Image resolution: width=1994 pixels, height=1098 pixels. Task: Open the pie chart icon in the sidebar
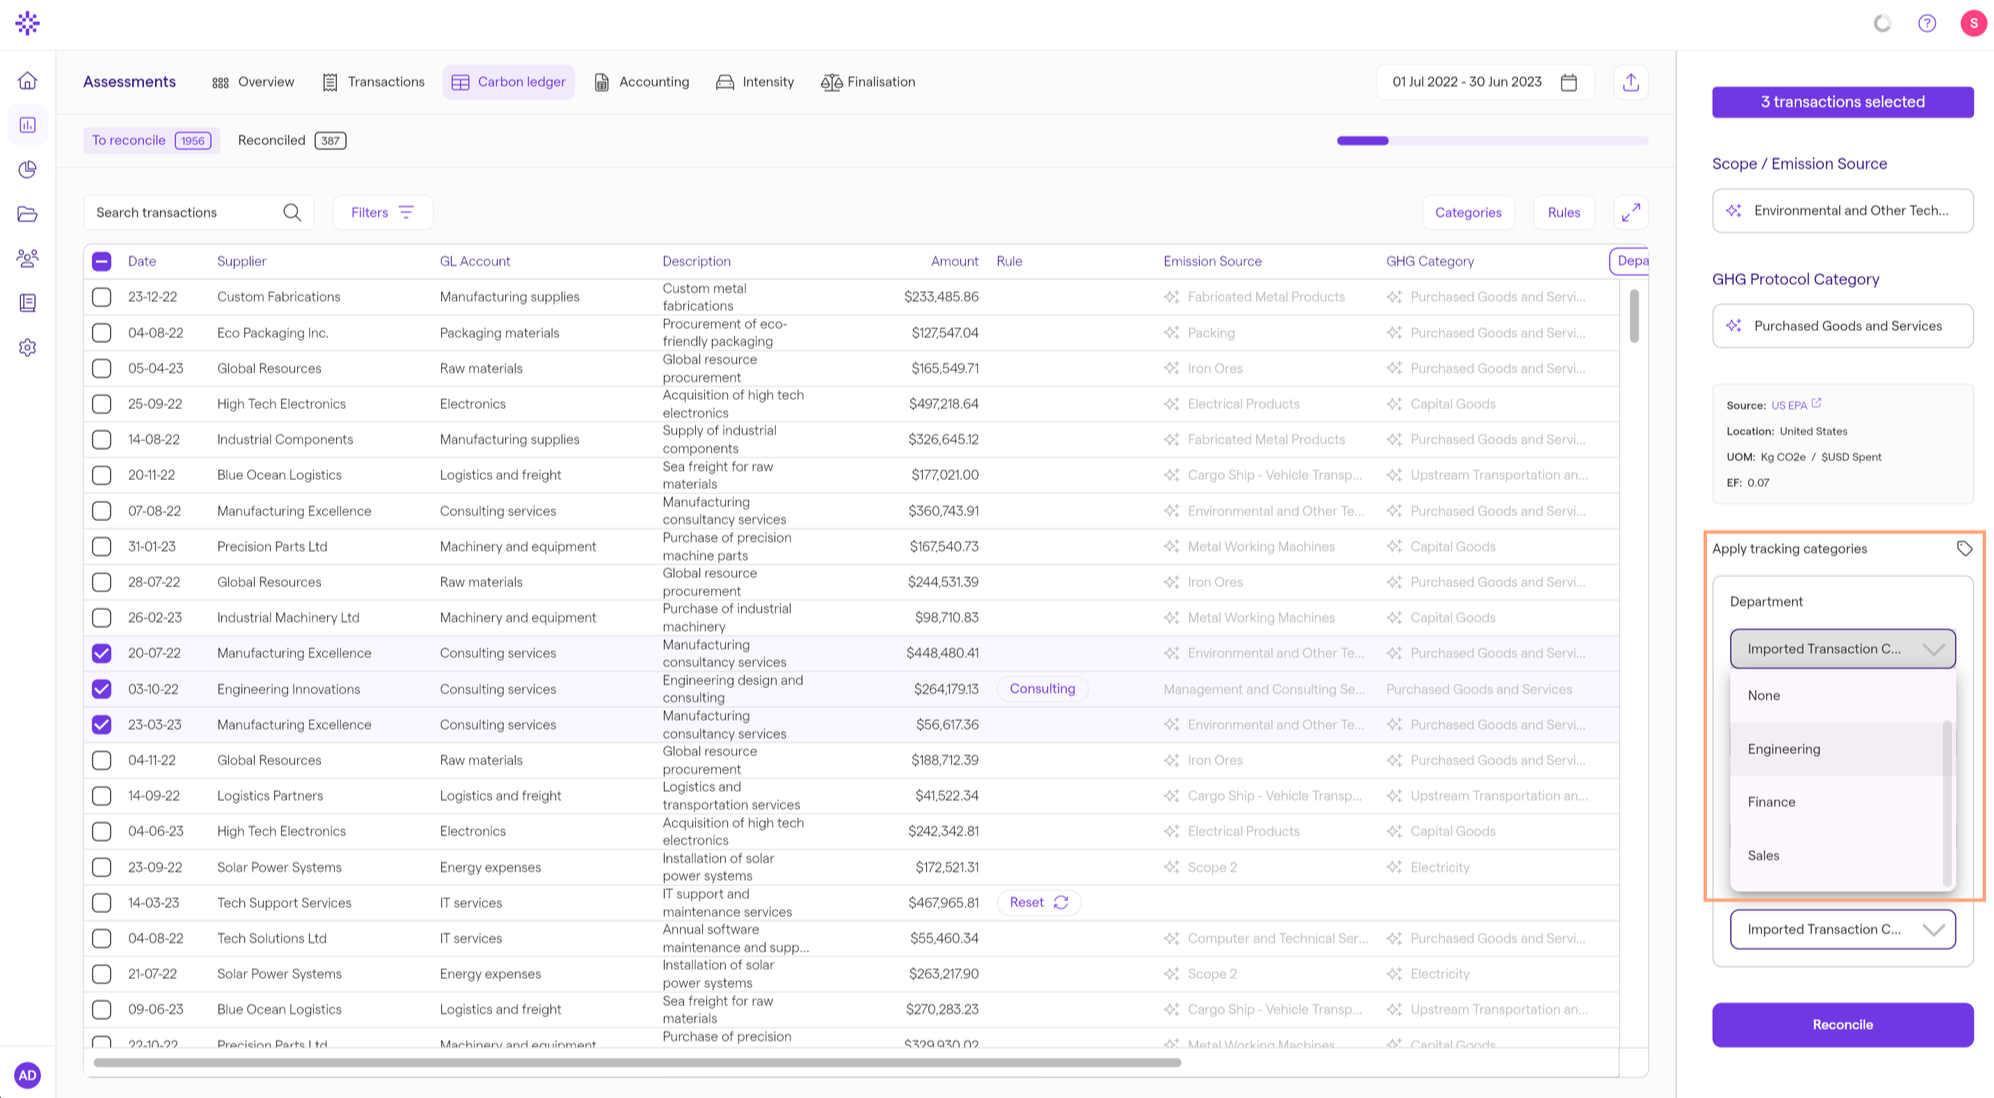(x=28, y=169)
